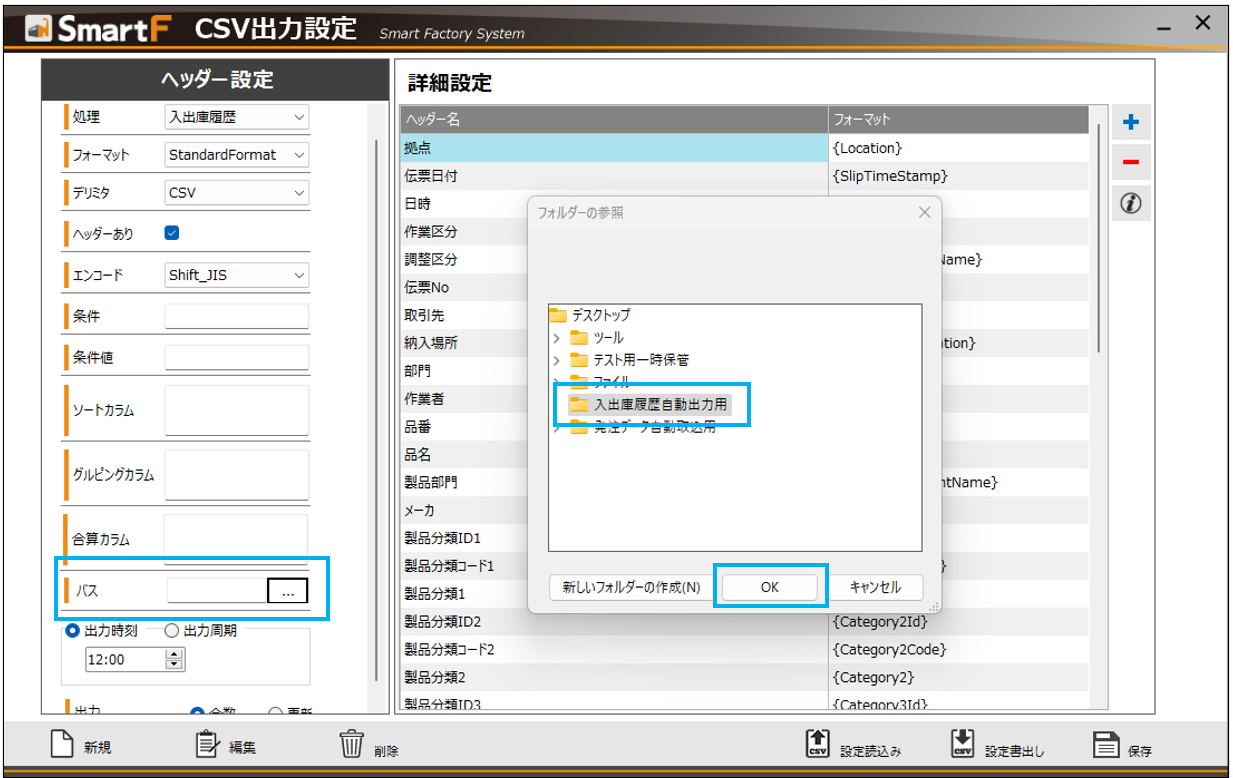Select the 出力時刻 radio button

[72, 631]
